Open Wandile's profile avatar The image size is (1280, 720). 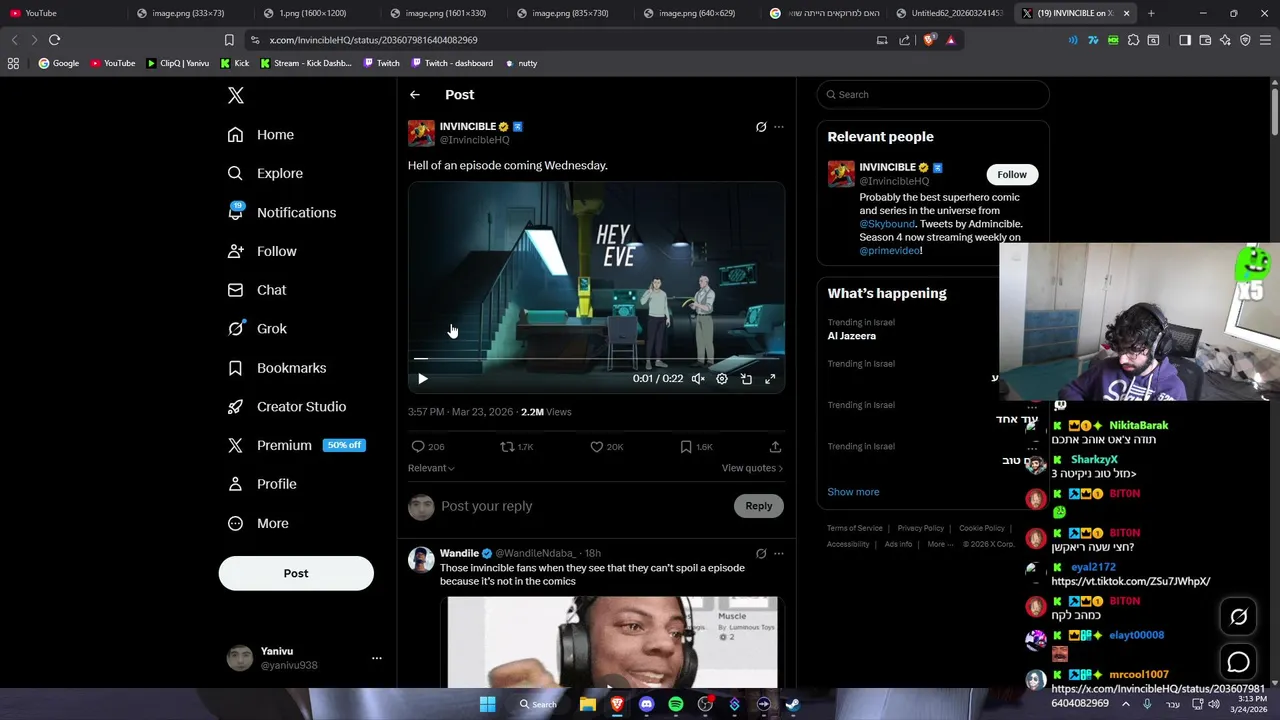tap(421, 560)
